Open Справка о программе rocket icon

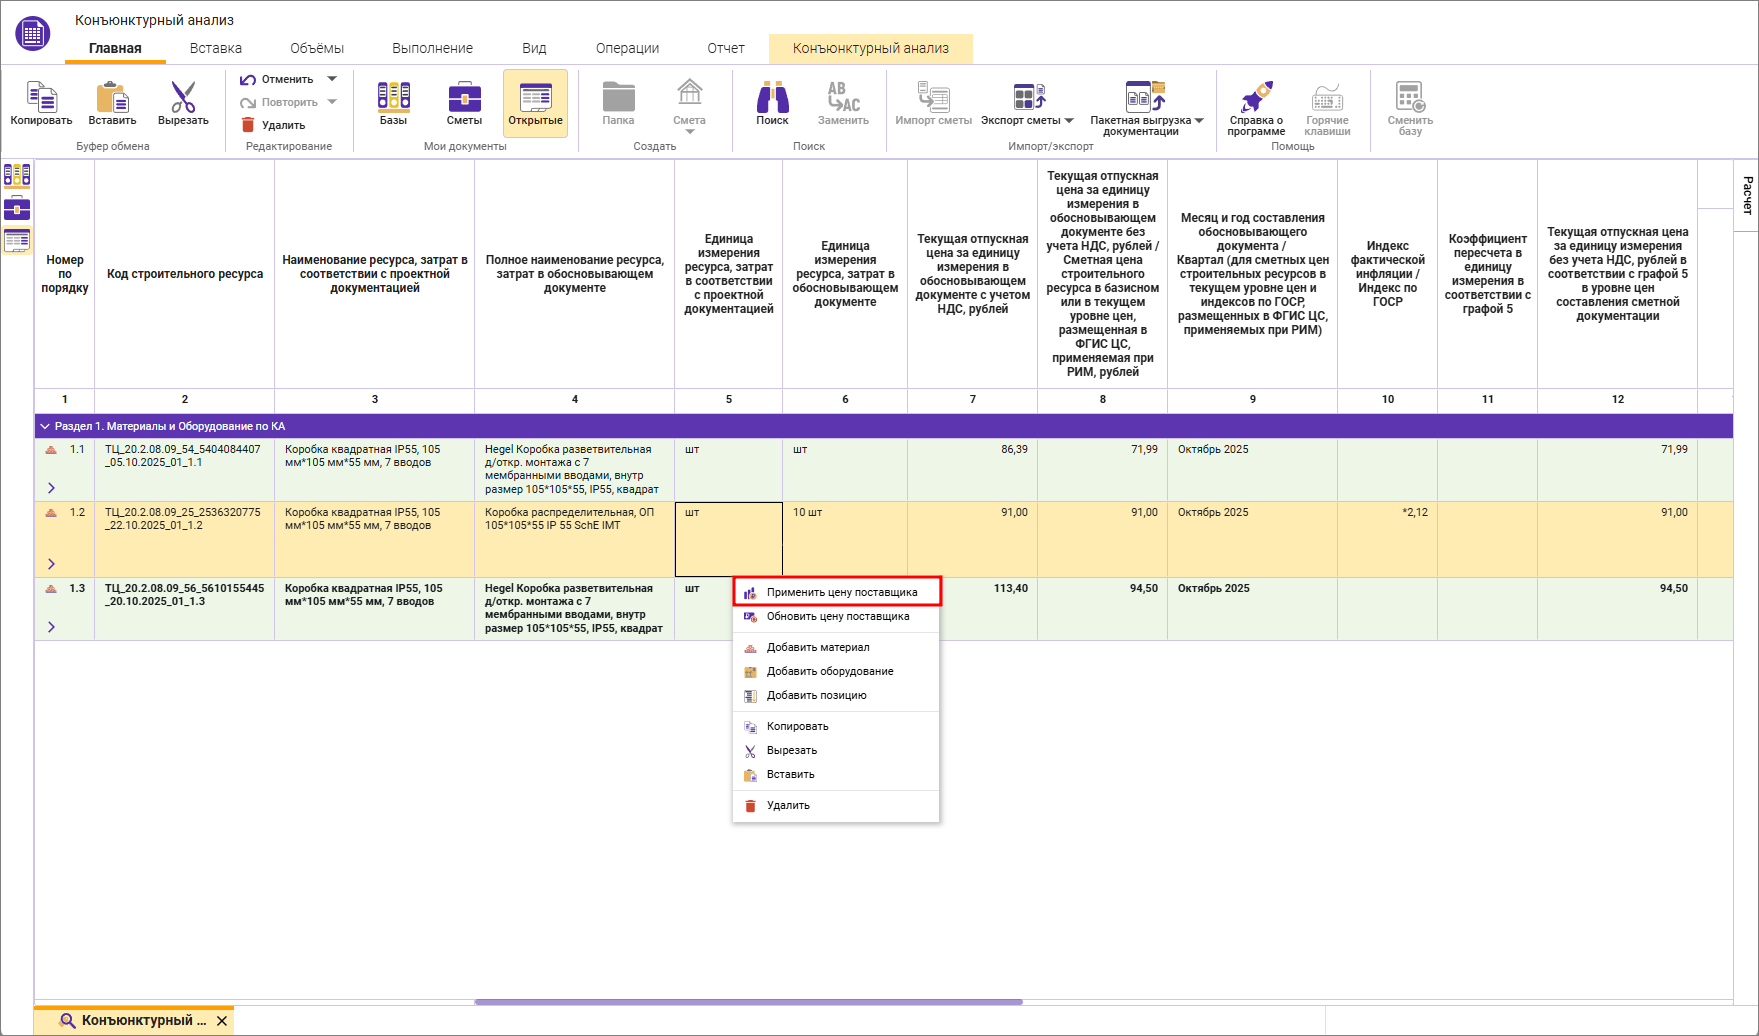(x=1256, y=98)
